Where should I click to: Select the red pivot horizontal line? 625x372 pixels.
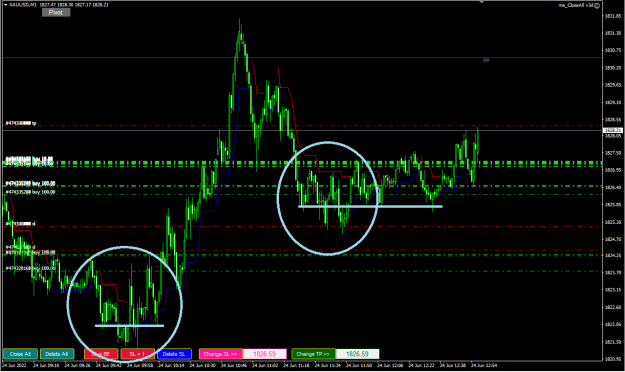point(302,58)
